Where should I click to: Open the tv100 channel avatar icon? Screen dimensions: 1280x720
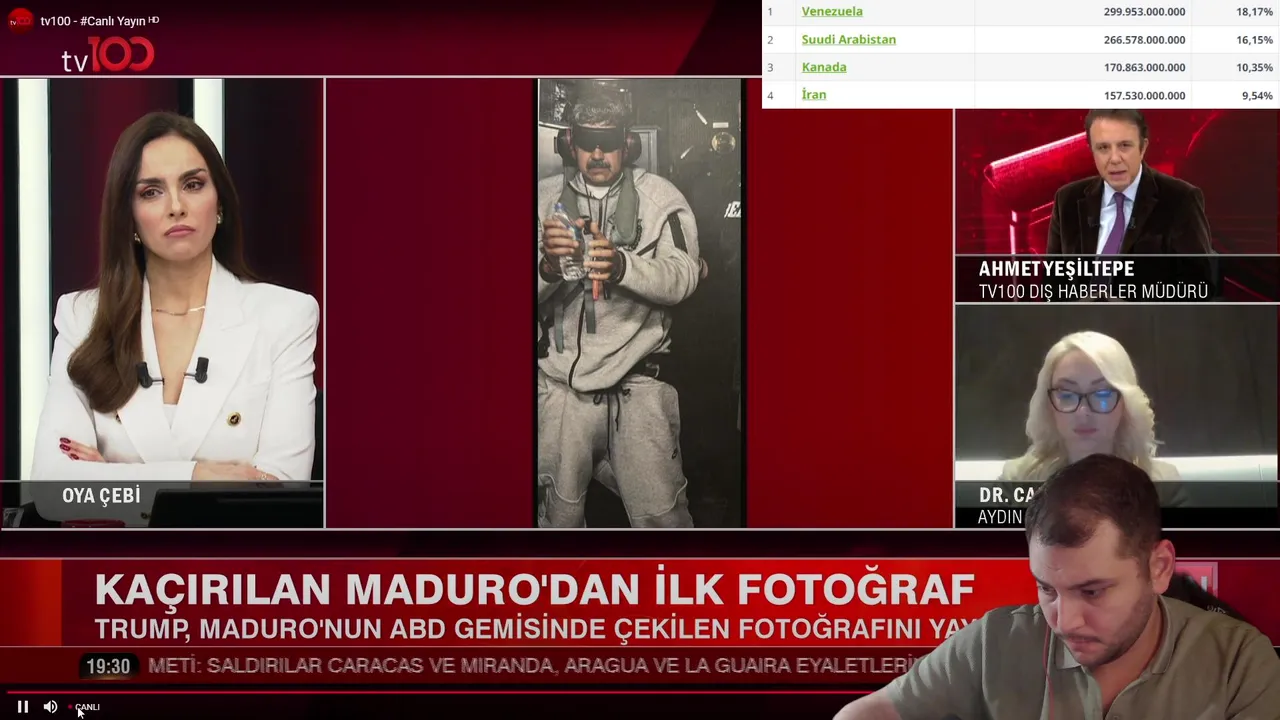[x=20, y=20]
